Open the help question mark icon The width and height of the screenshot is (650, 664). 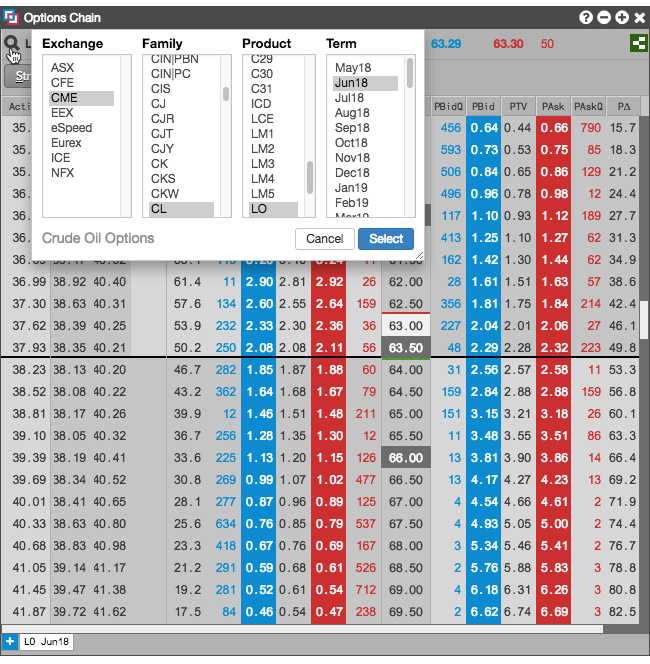point(586,17)
